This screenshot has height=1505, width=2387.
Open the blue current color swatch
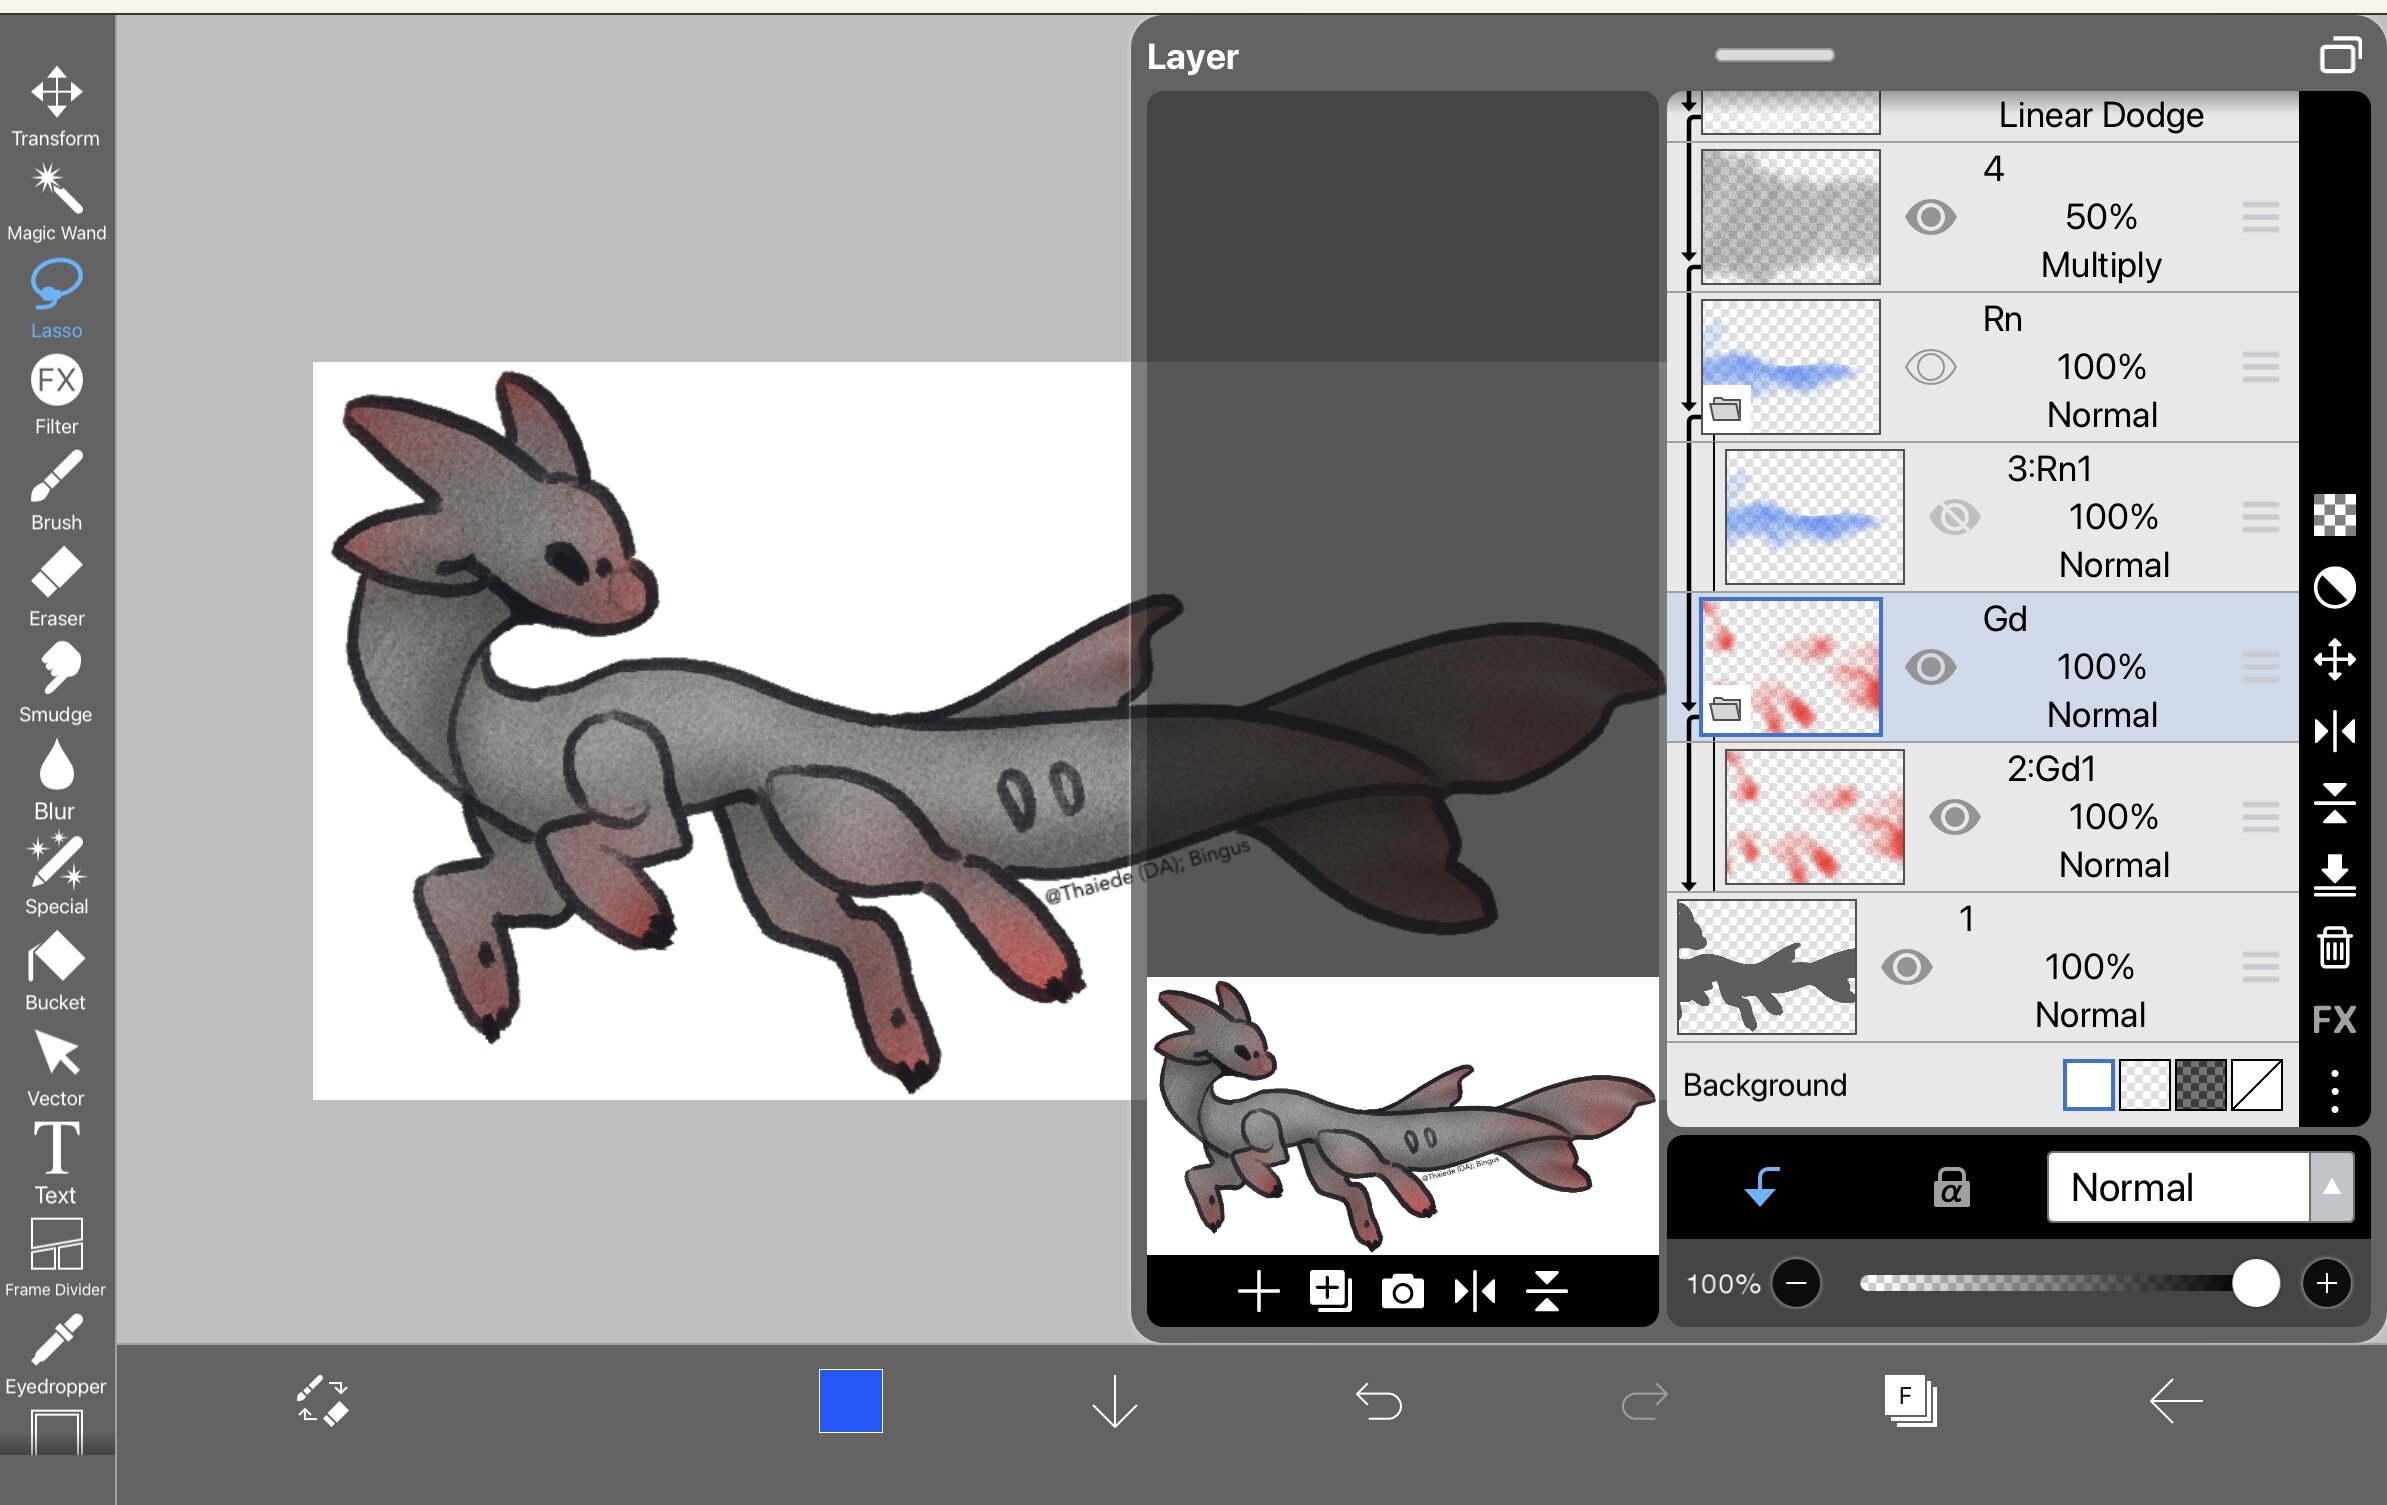click(x=850, y=1400)
